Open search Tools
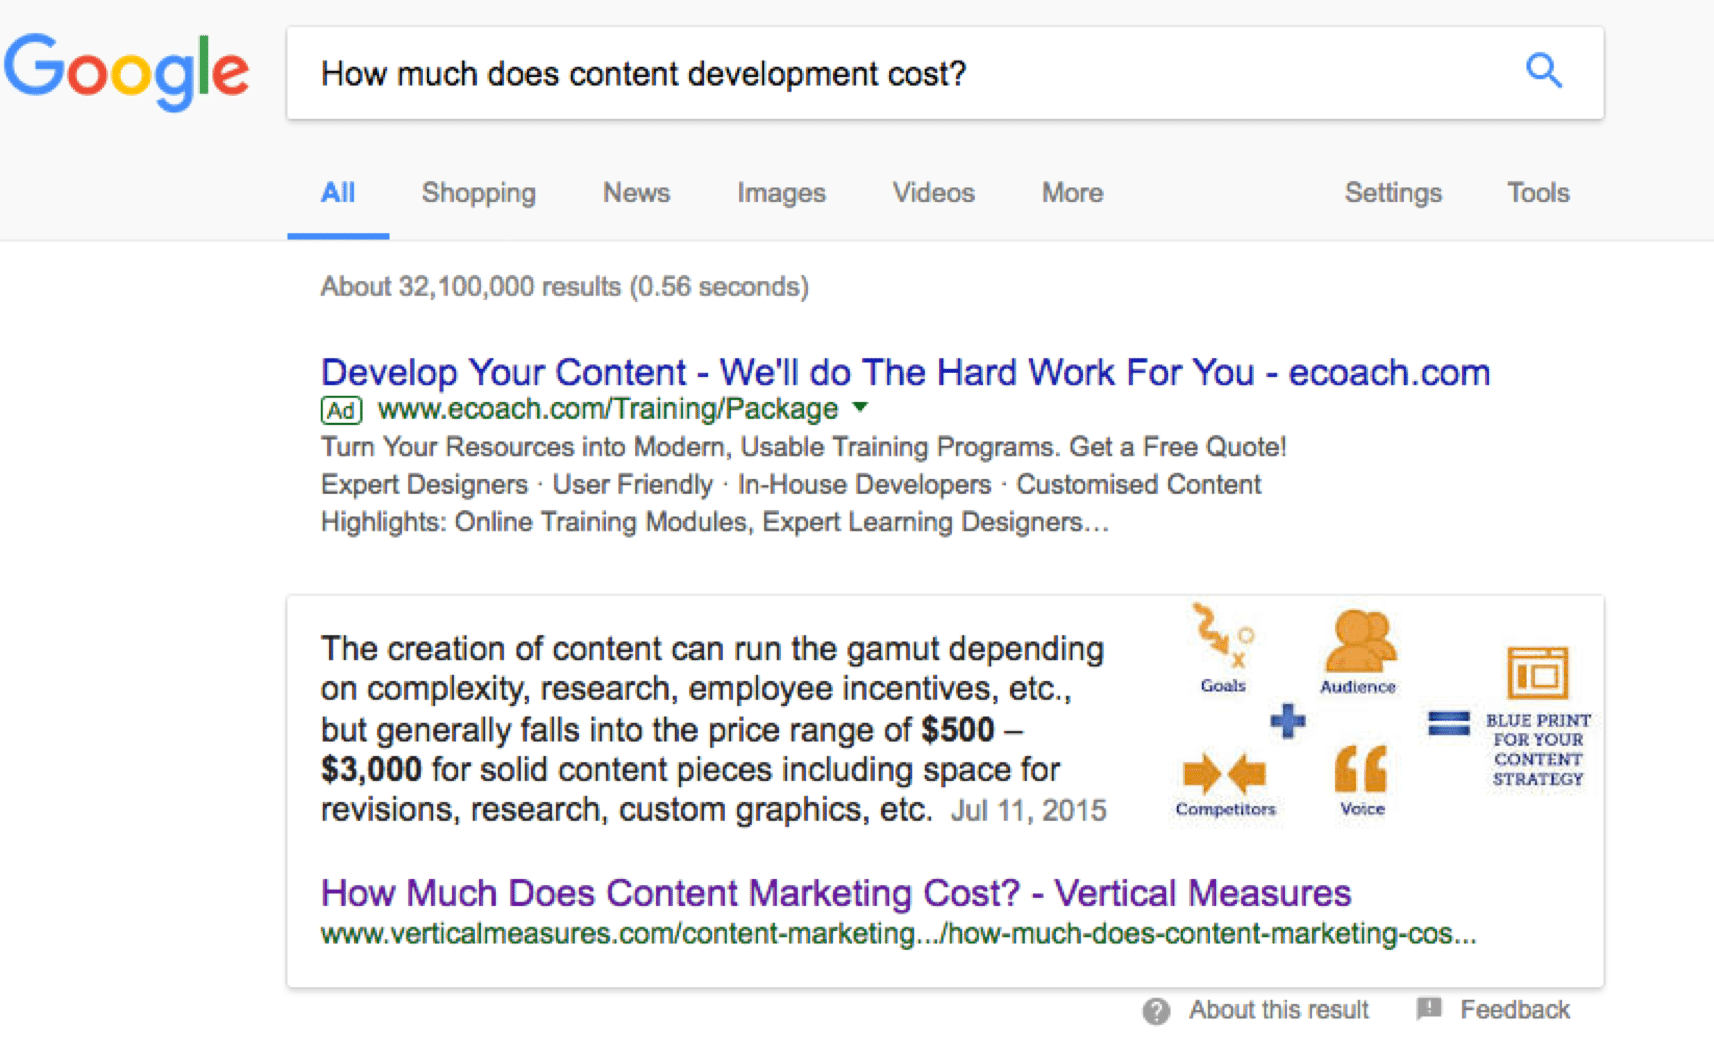1714x1056 pixels. coord(1538,193)
